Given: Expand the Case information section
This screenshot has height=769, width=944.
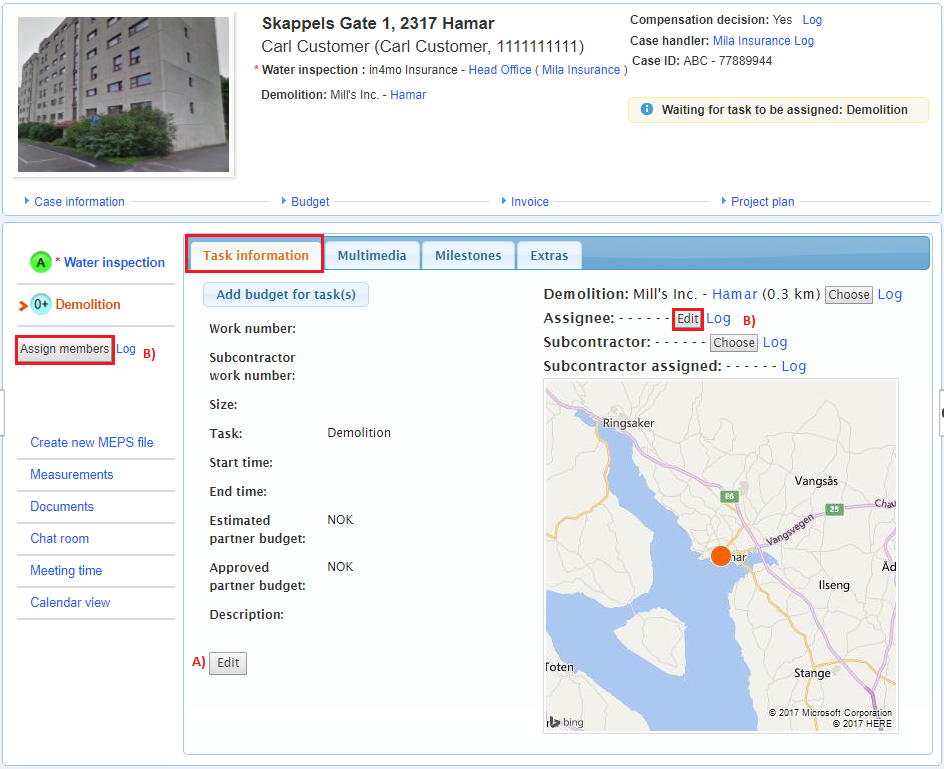Looking at the screenshot, I should [79, 202].
